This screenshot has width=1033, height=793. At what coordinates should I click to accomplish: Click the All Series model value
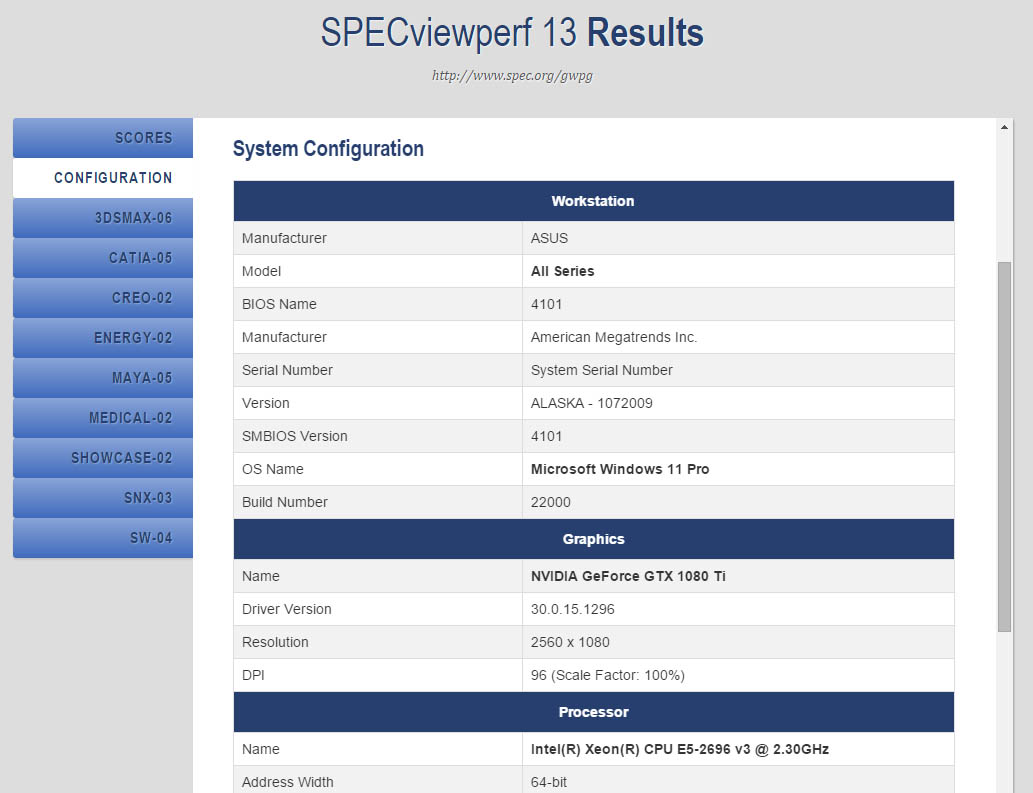563,271
